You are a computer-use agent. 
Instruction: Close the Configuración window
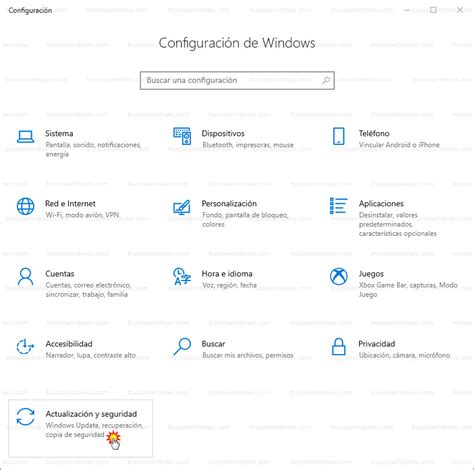(460, 10)
